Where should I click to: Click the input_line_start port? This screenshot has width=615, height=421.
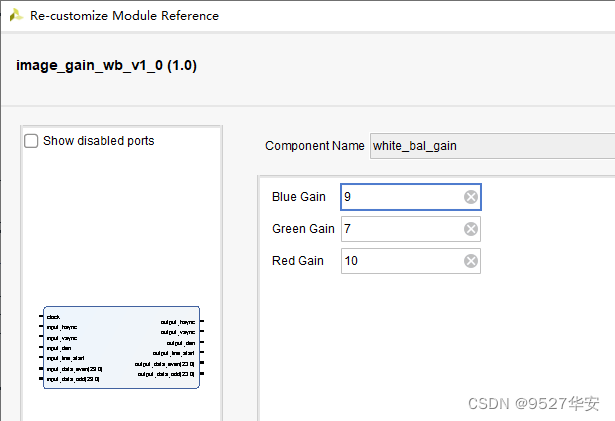(x=65, y=358)
